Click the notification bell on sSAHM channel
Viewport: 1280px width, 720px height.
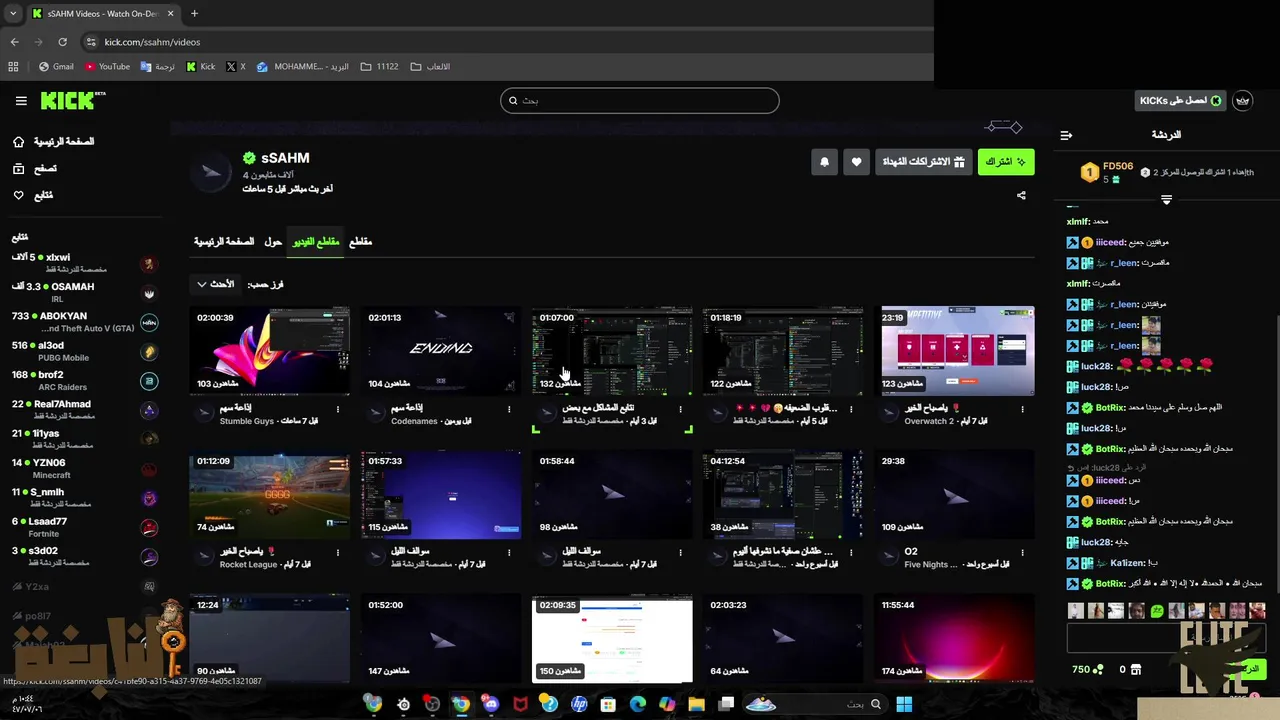point(824,162)
